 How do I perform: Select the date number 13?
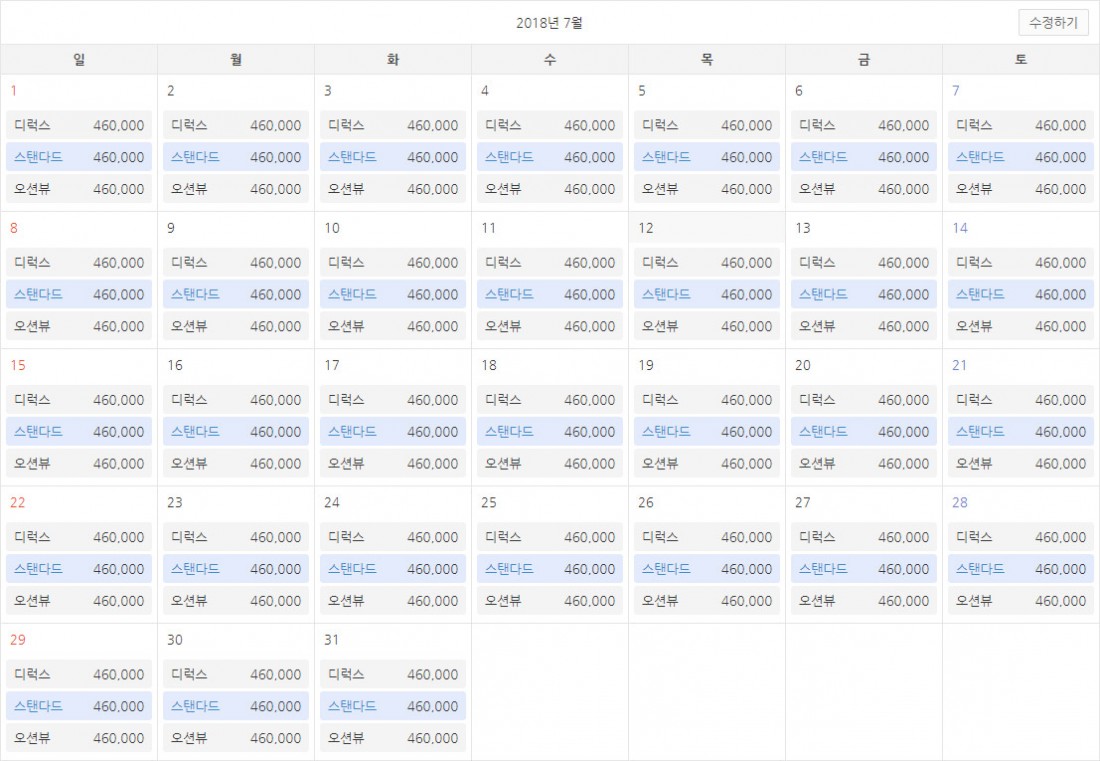803,228
